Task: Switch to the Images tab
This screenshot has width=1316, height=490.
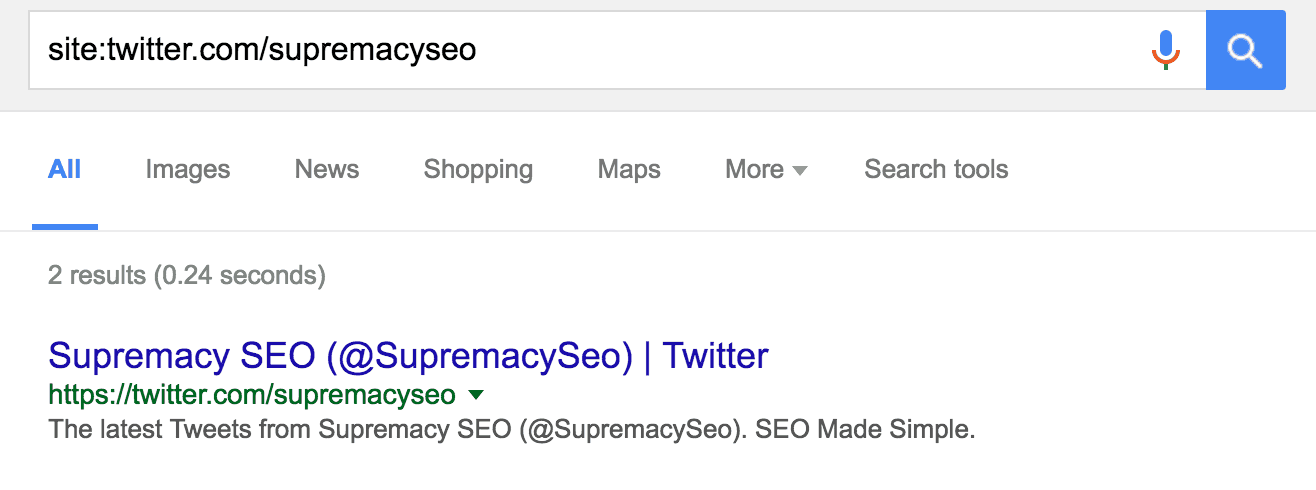Action: (x=188, y=170)
